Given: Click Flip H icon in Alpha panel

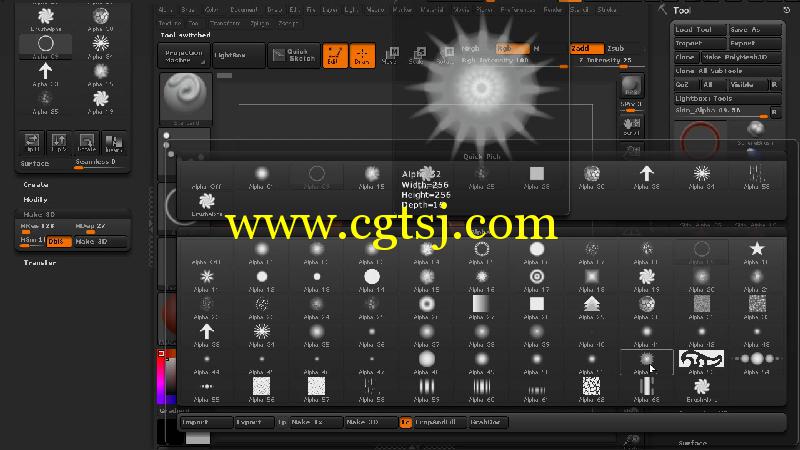Looking at the screenshot, I should click(x=32, y=142).
